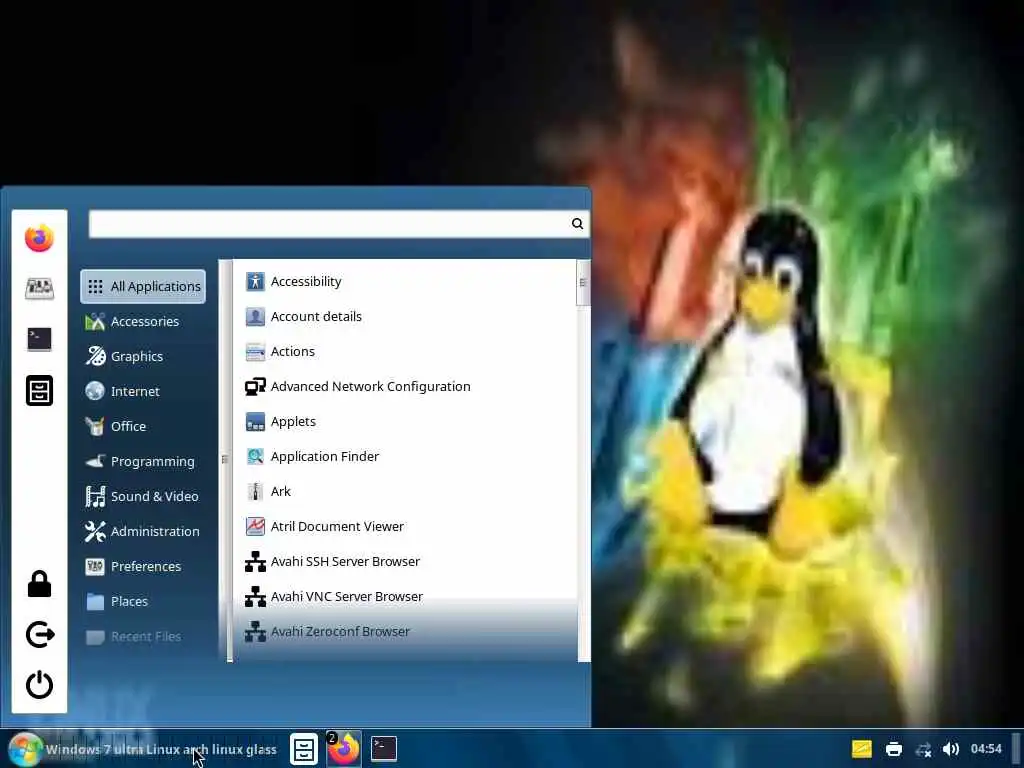Open the terminal taskbar launcher

384,748
